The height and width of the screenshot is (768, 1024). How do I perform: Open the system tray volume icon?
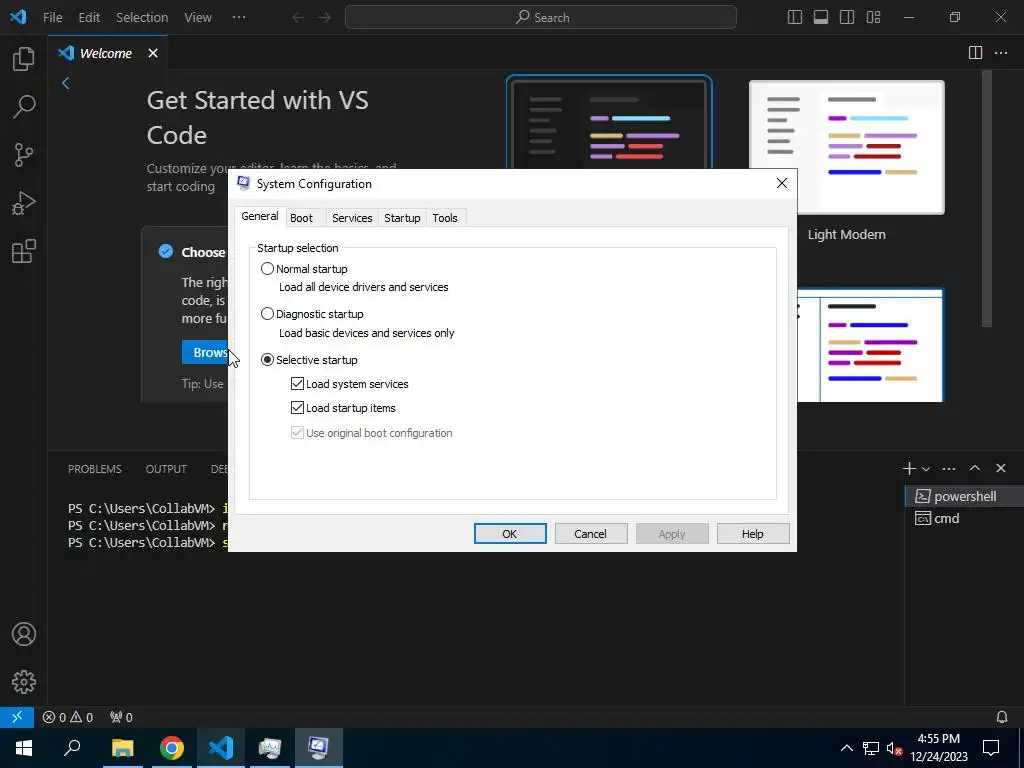(x=894, y=748)
